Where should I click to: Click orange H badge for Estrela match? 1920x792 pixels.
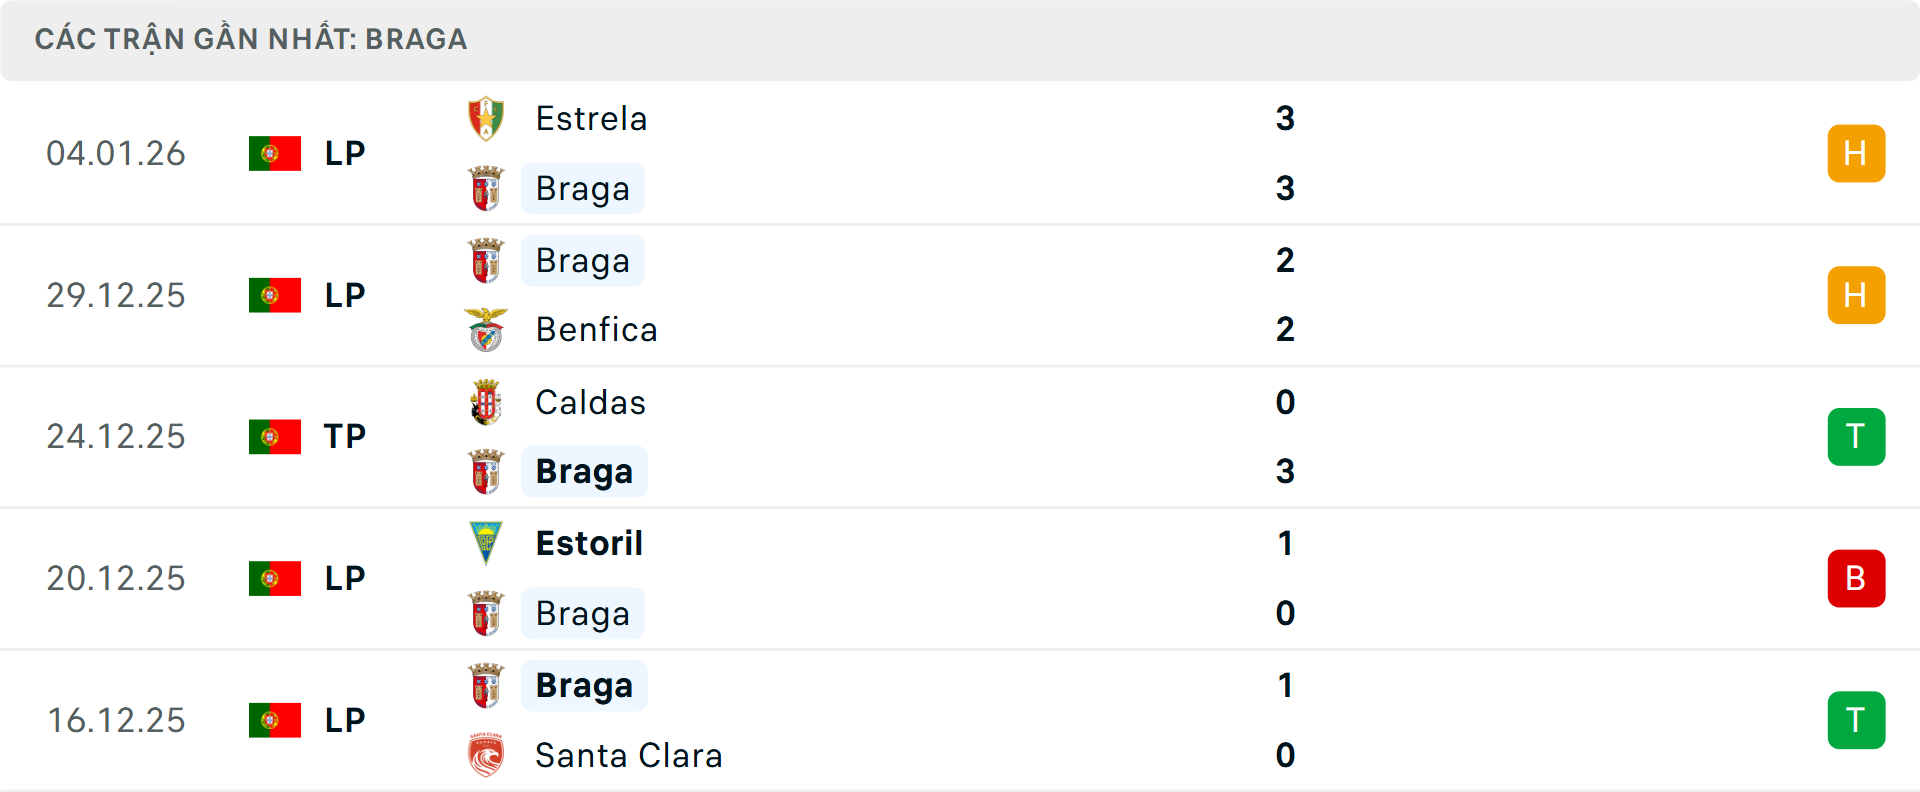pyautogui.click(x=1856, y=153)
